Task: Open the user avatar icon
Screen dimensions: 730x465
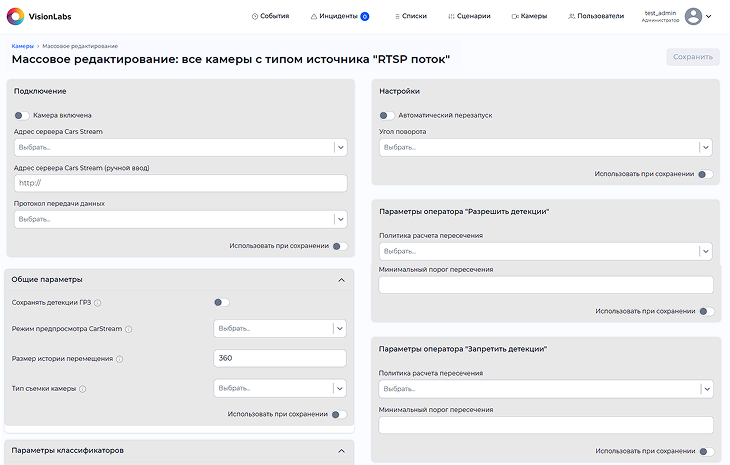Action: point(693,16)
